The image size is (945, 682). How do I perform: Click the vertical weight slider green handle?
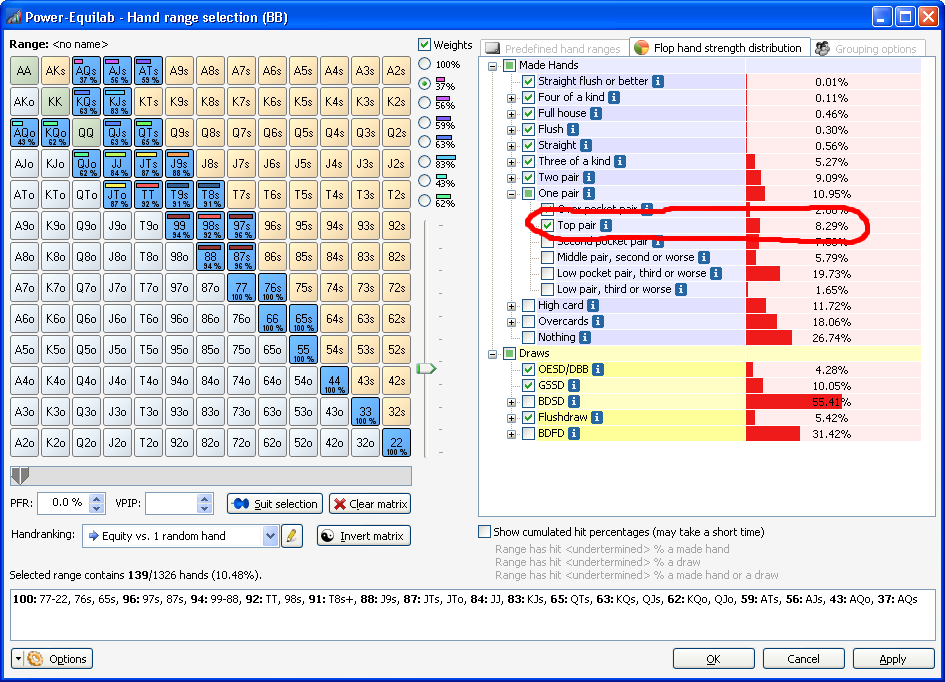pos(426,368)
